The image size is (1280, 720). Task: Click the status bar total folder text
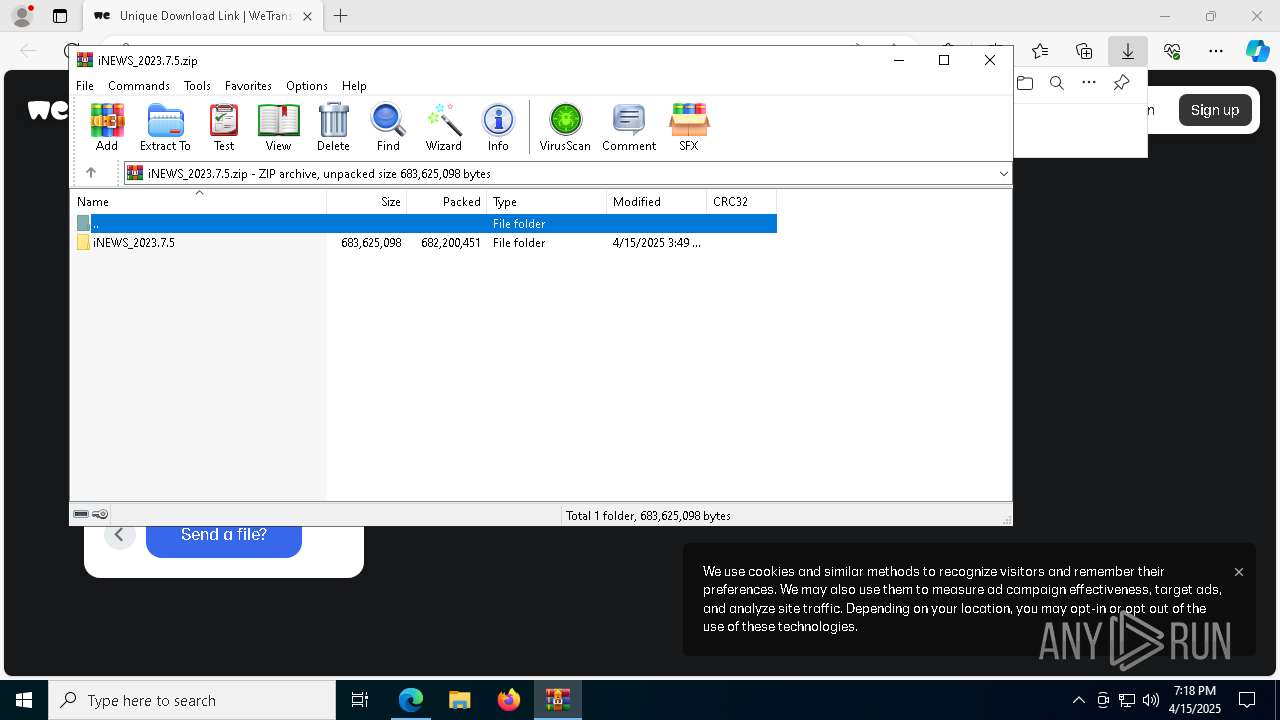[648, 516]
